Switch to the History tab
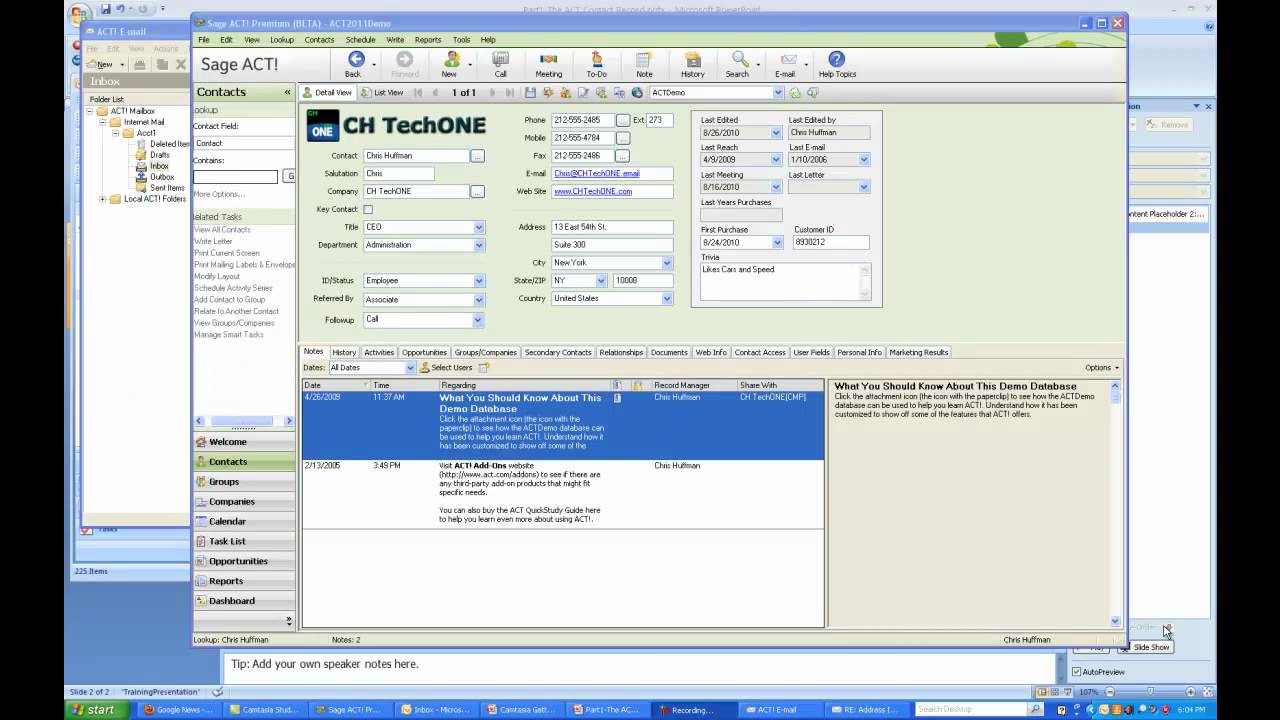Image resolution: width=1280 pixels, height=720 pixels. click(344, 352)
